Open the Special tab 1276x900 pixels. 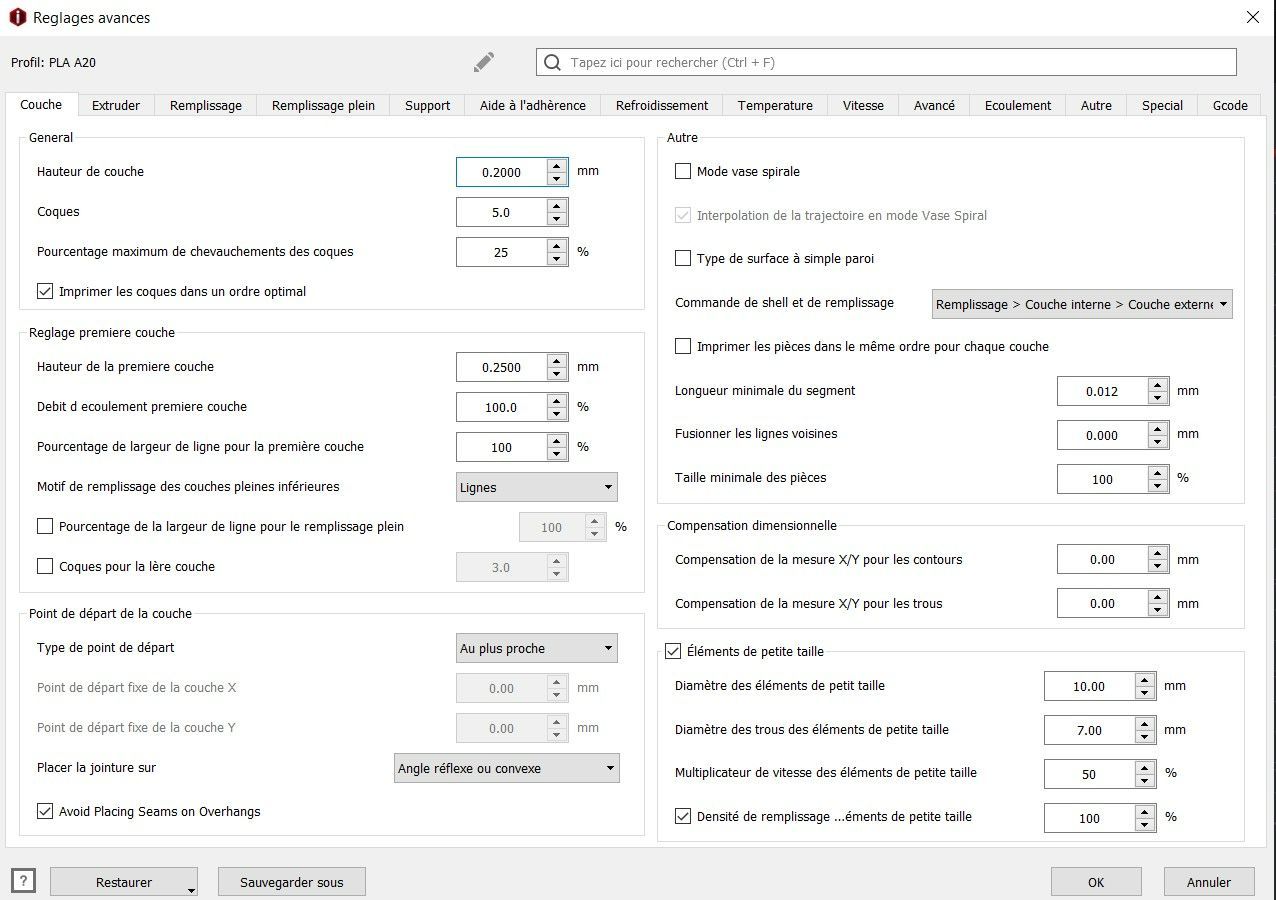1162,105
